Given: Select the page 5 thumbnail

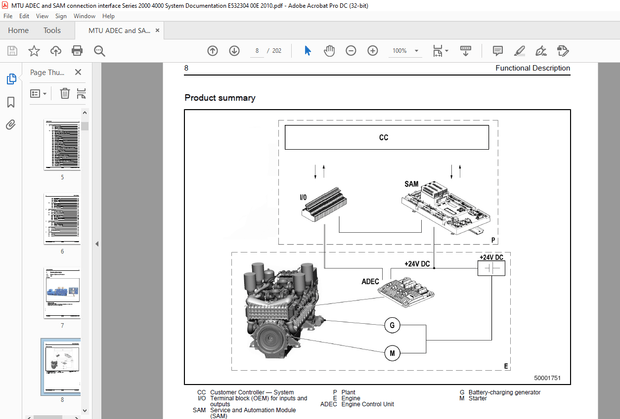Looking at the screenshot, I should 62,145.
